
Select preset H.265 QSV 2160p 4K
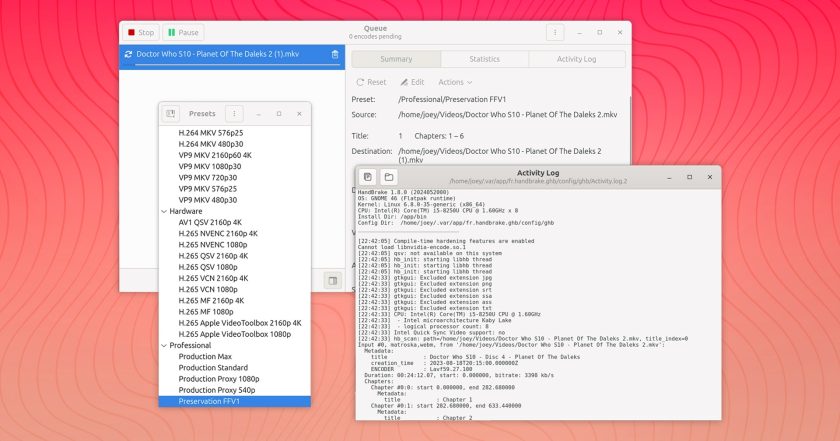[x=235, y=256]
